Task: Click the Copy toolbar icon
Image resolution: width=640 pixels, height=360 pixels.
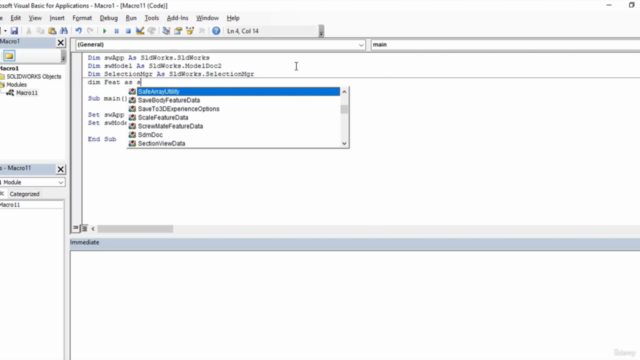Action: click(40, 31)
